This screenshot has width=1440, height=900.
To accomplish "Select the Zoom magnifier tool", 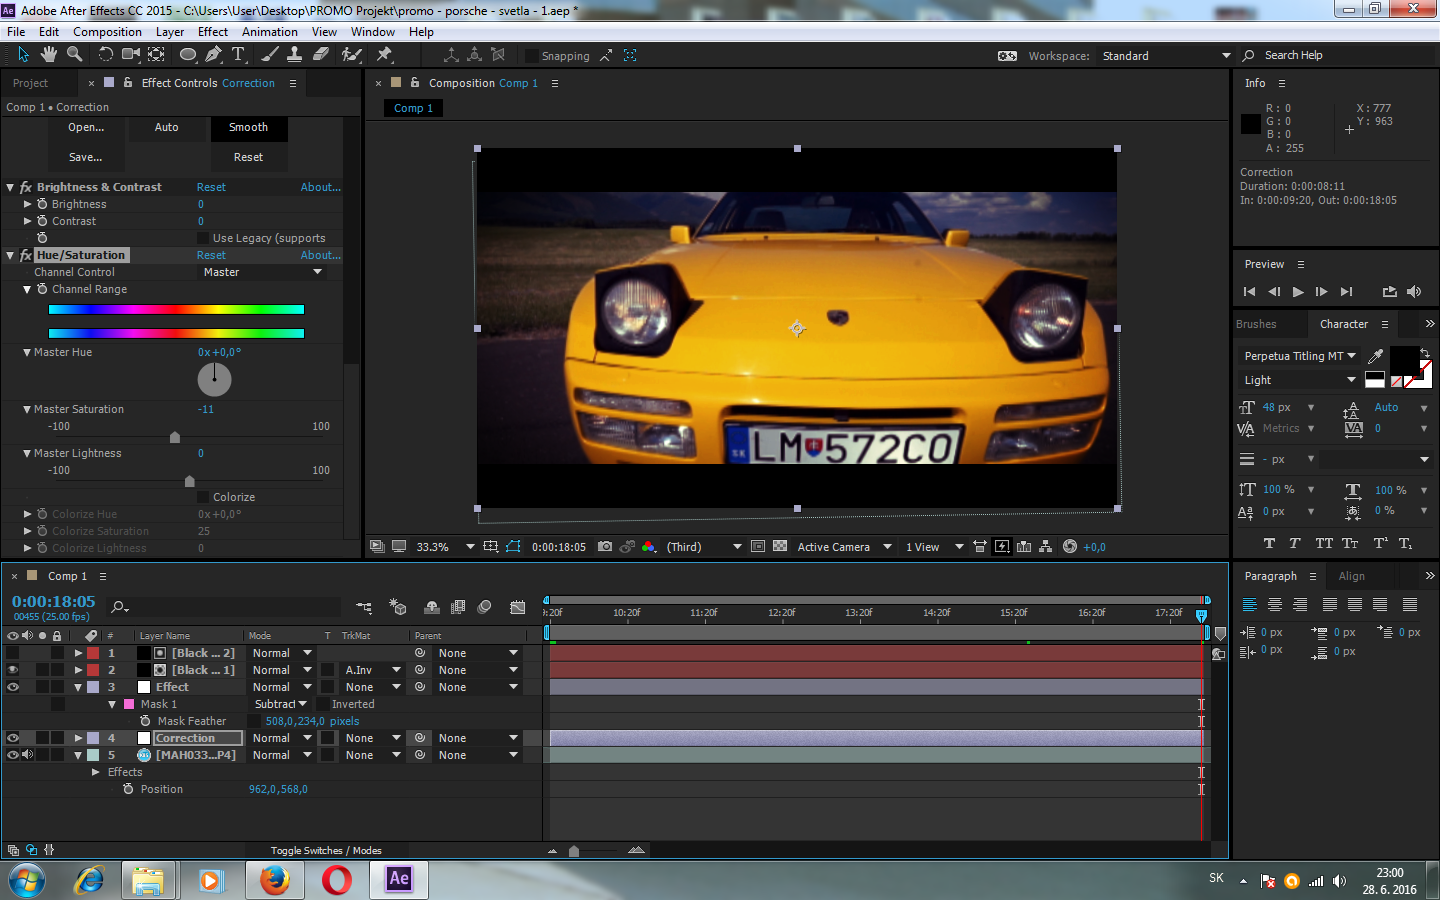I will pos(74,55).
